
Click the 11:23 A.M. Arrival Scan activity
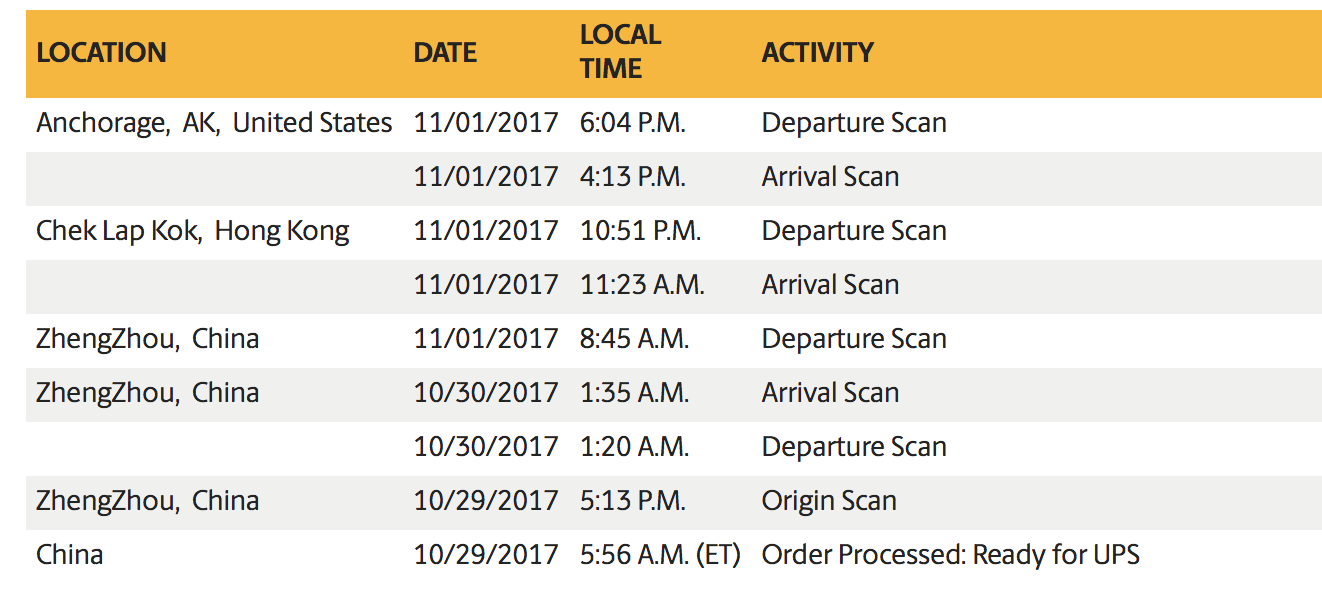coord(830,285)
